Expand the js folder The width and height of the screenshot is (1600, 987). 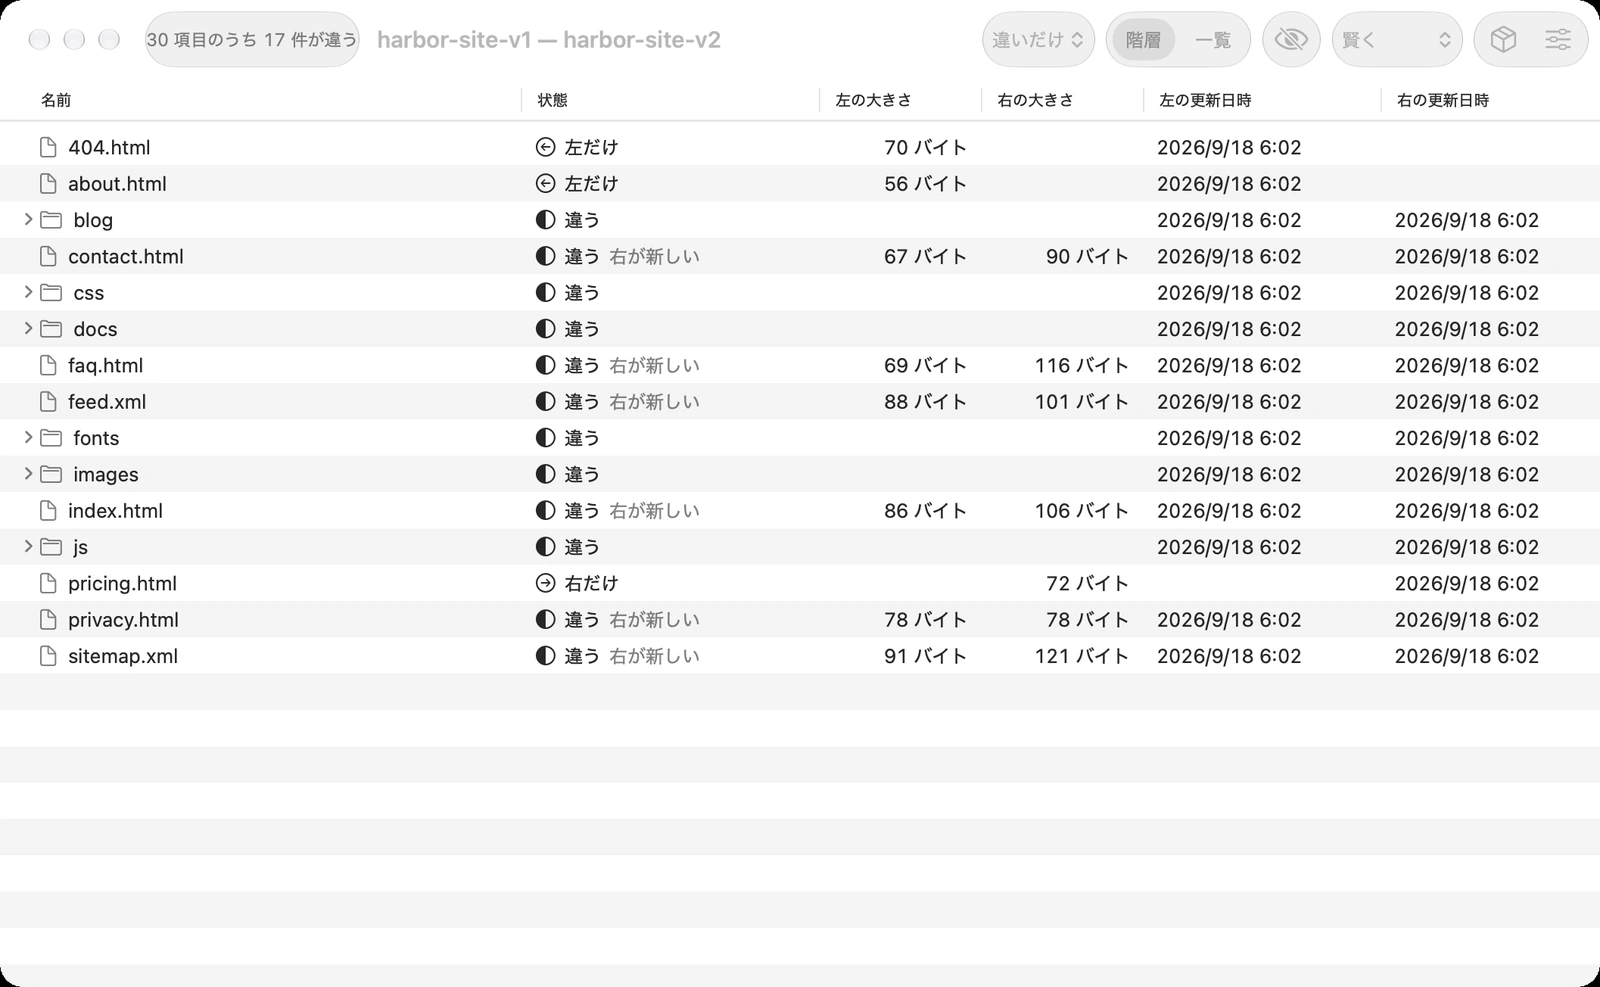[x=28, y=547]
